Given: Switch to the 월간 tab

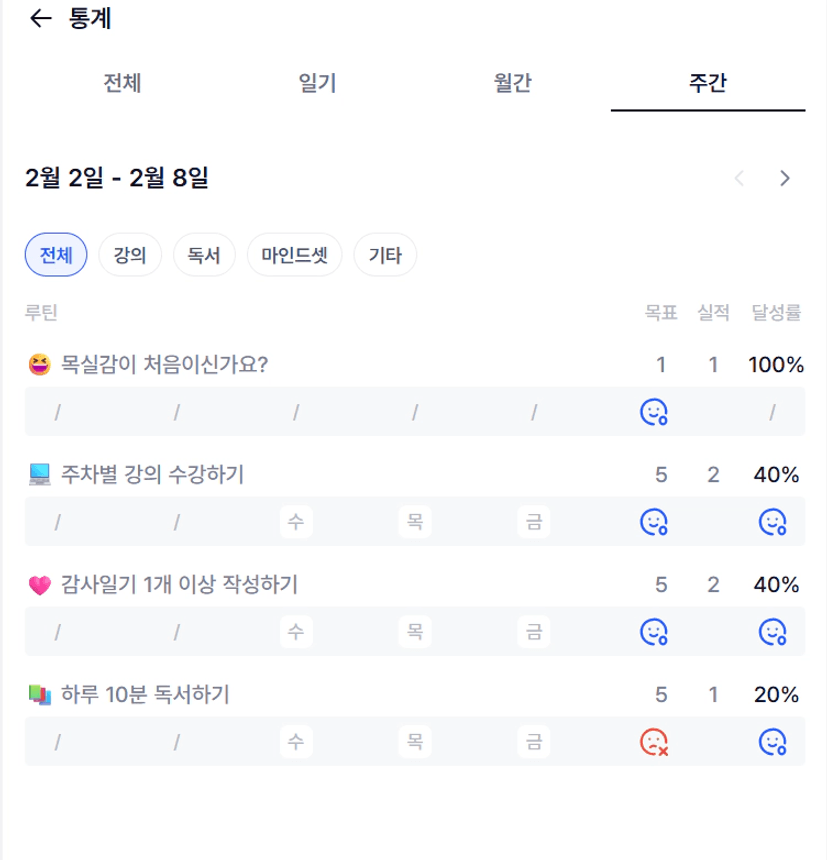Looking at the screenshot, I should click(512, 83).
